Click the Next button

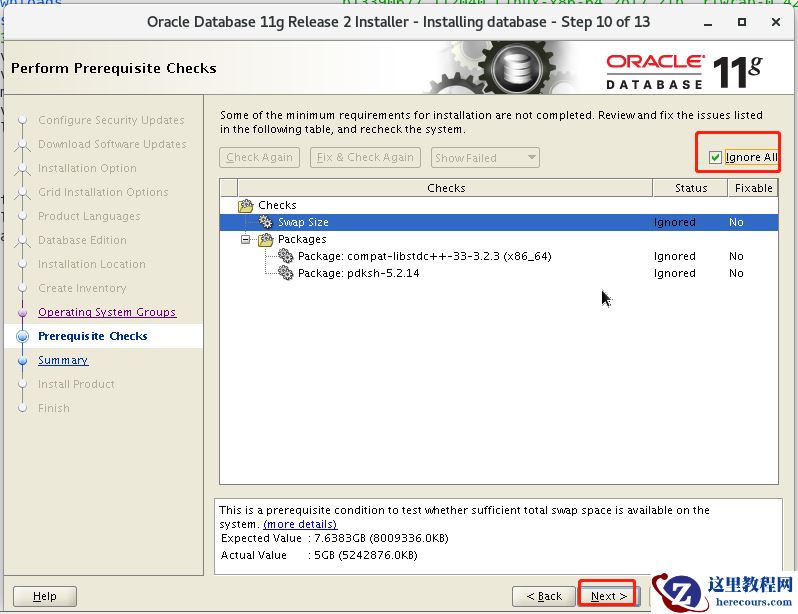607,596
